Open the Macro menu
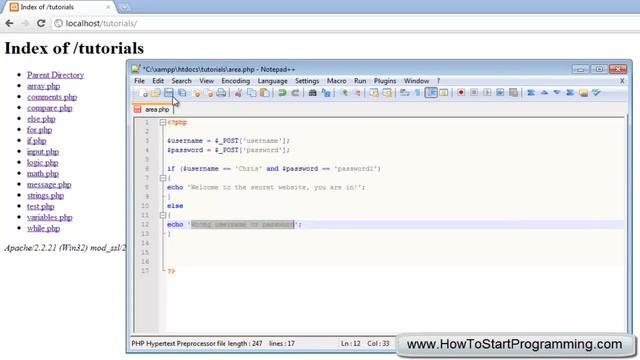 [x=336, y=81]
